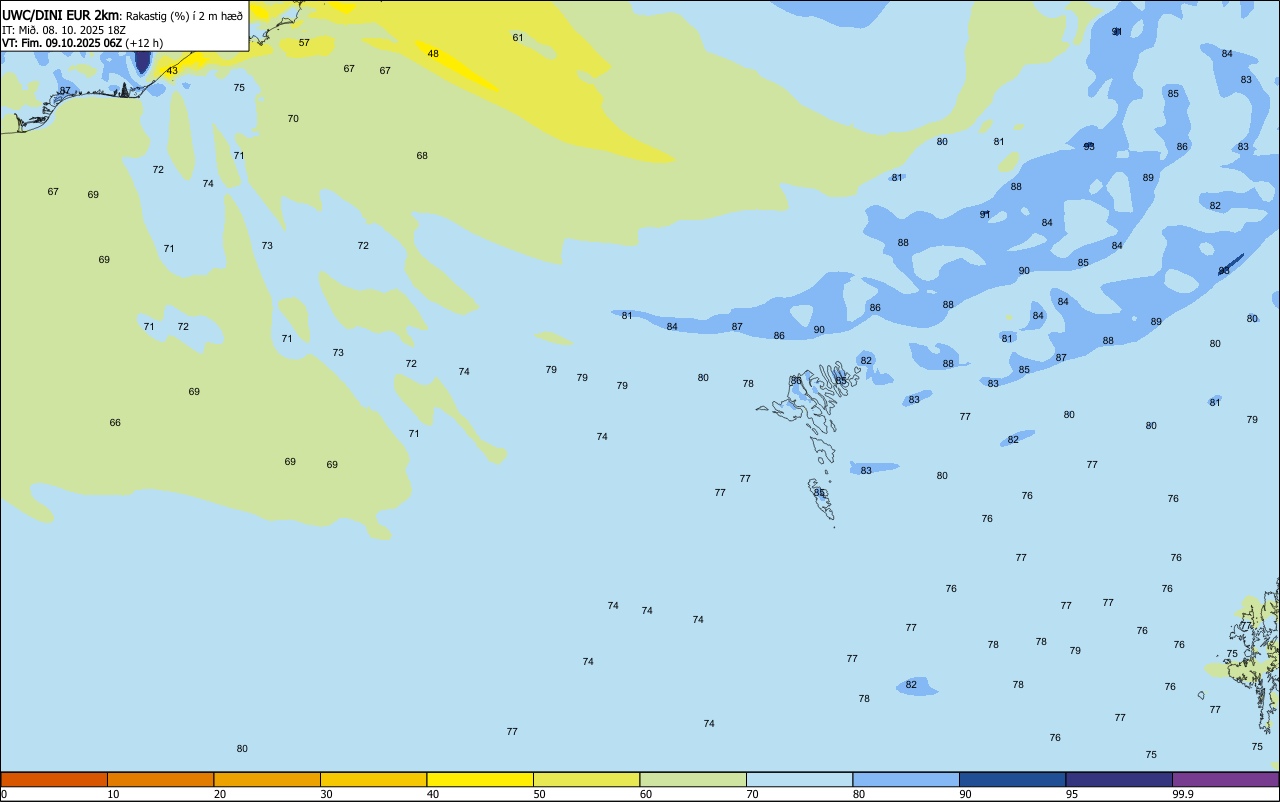Select the 50–60 yellow-green legend swatch
The width and height of the screenshot is (1280, 802).
point(586,779)
